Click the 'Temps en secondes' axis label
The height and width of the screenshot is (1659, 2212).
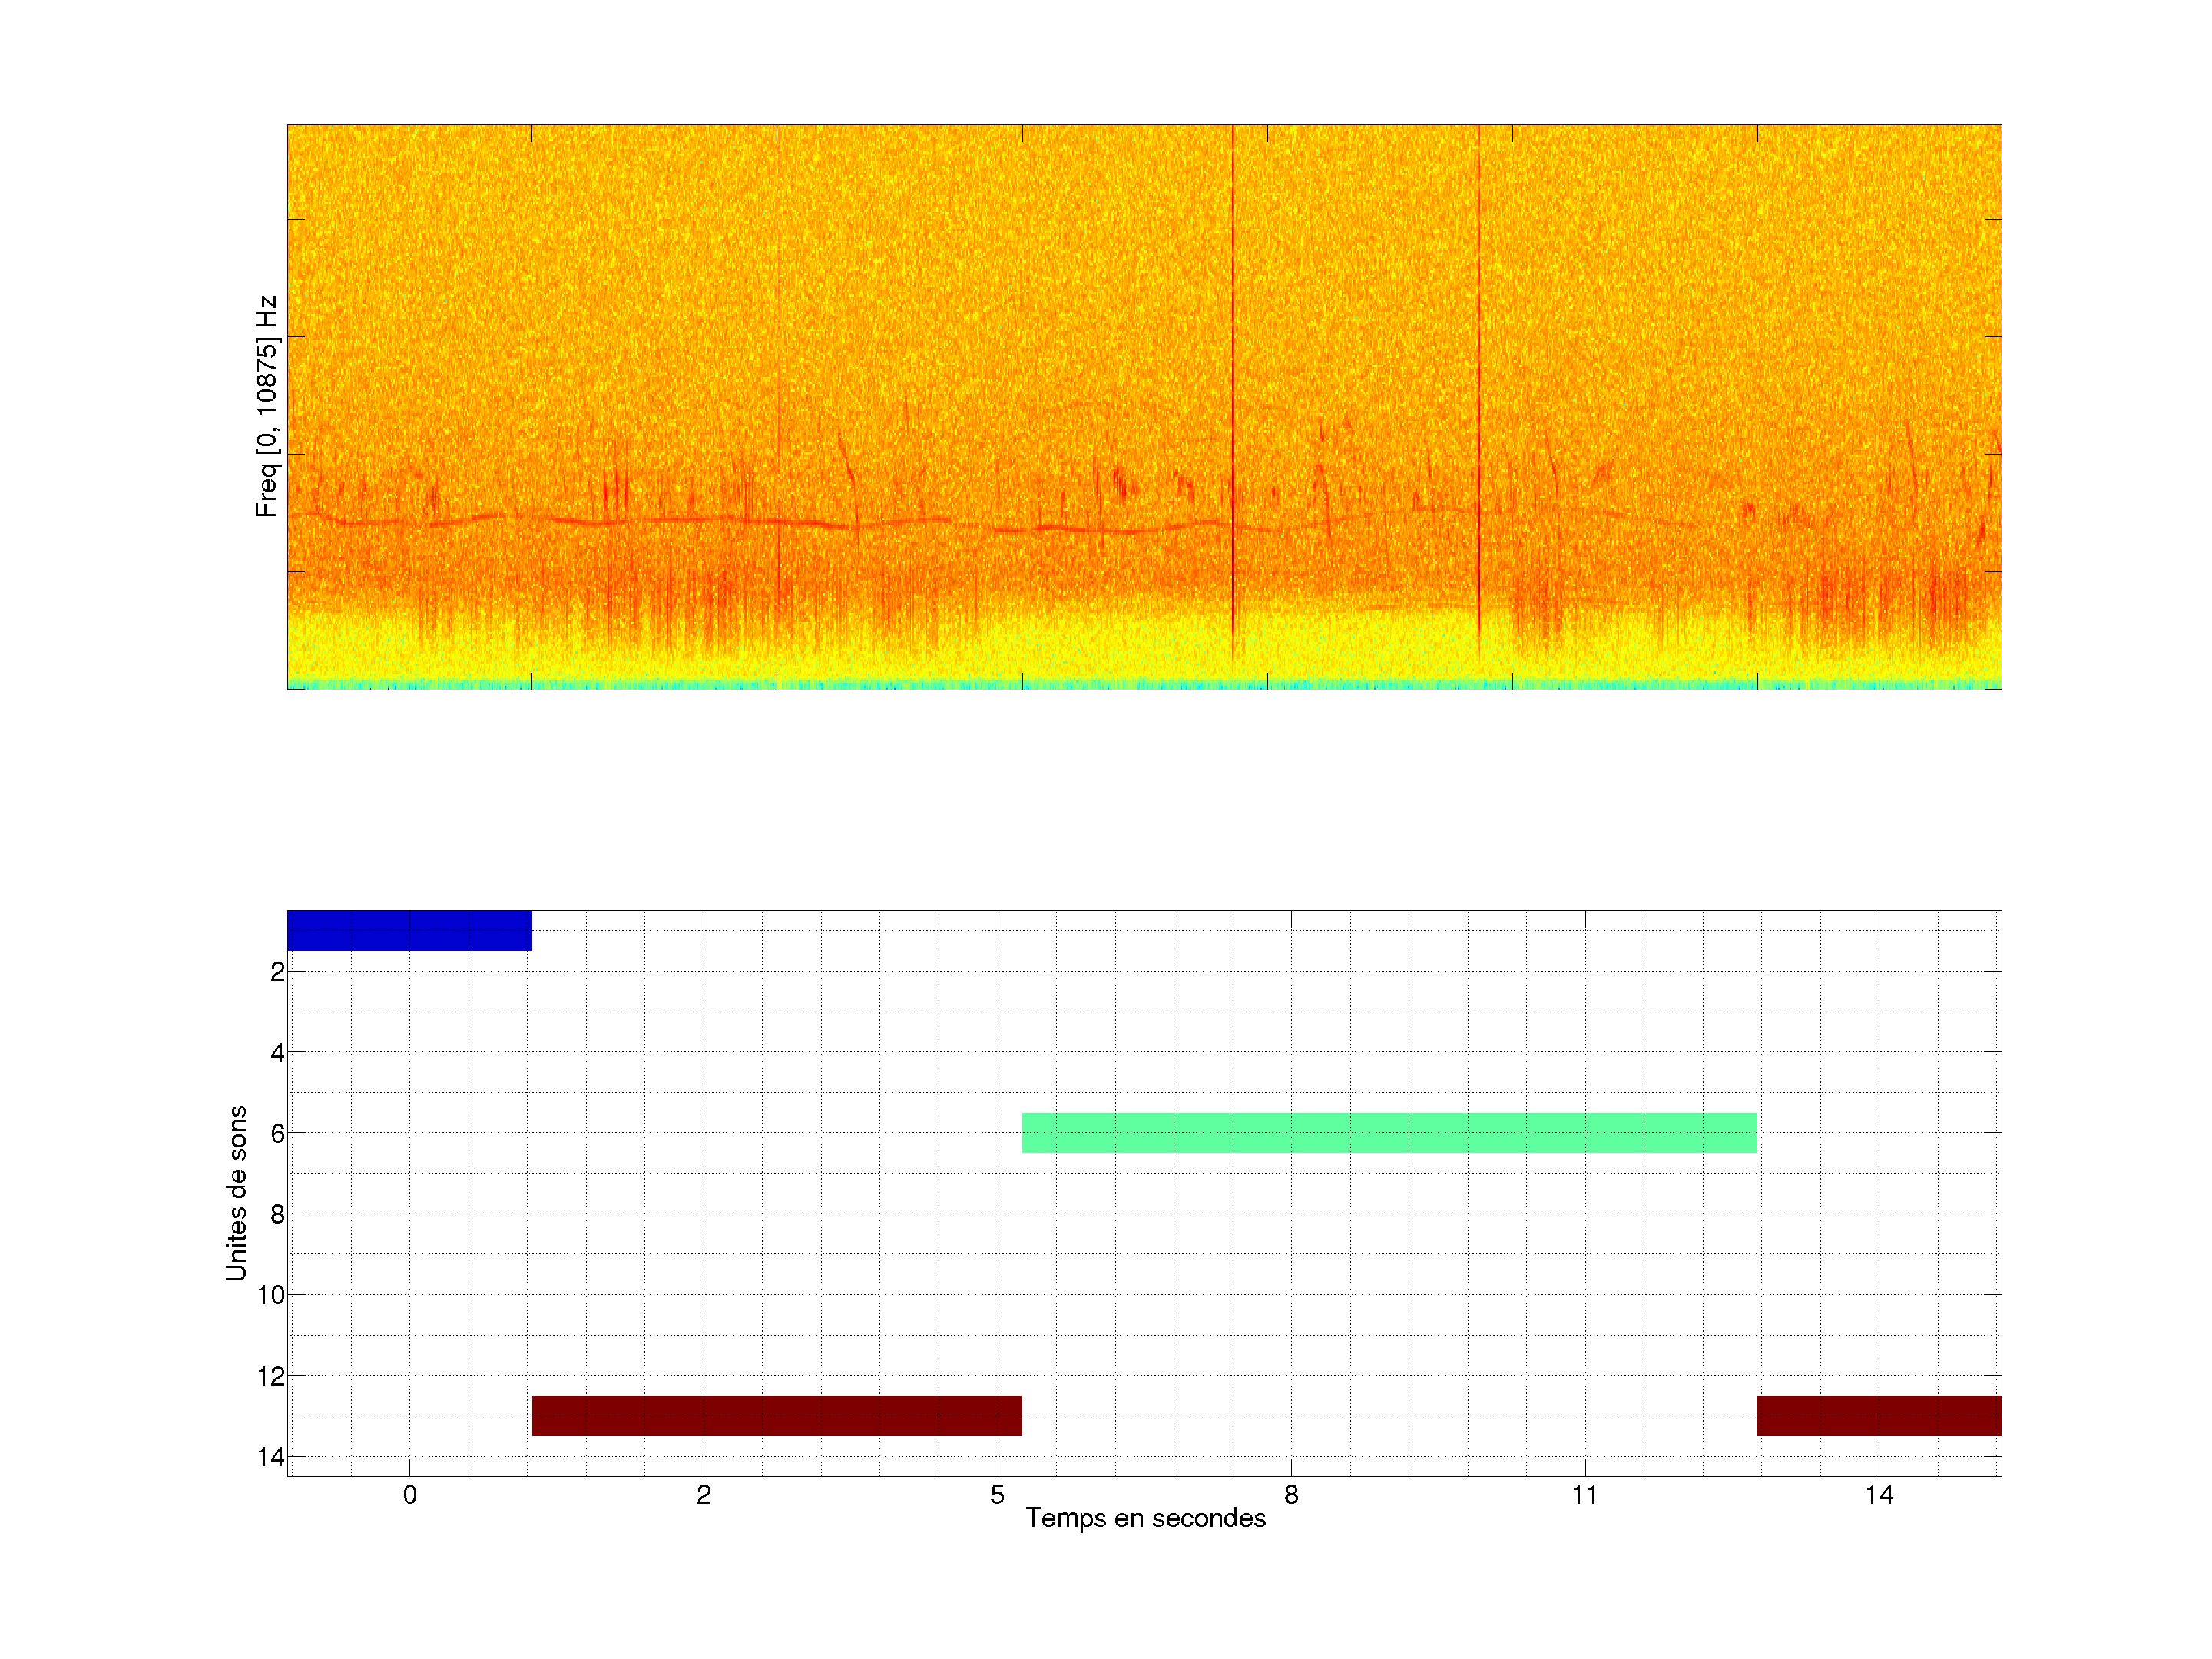point(1145,1518)
